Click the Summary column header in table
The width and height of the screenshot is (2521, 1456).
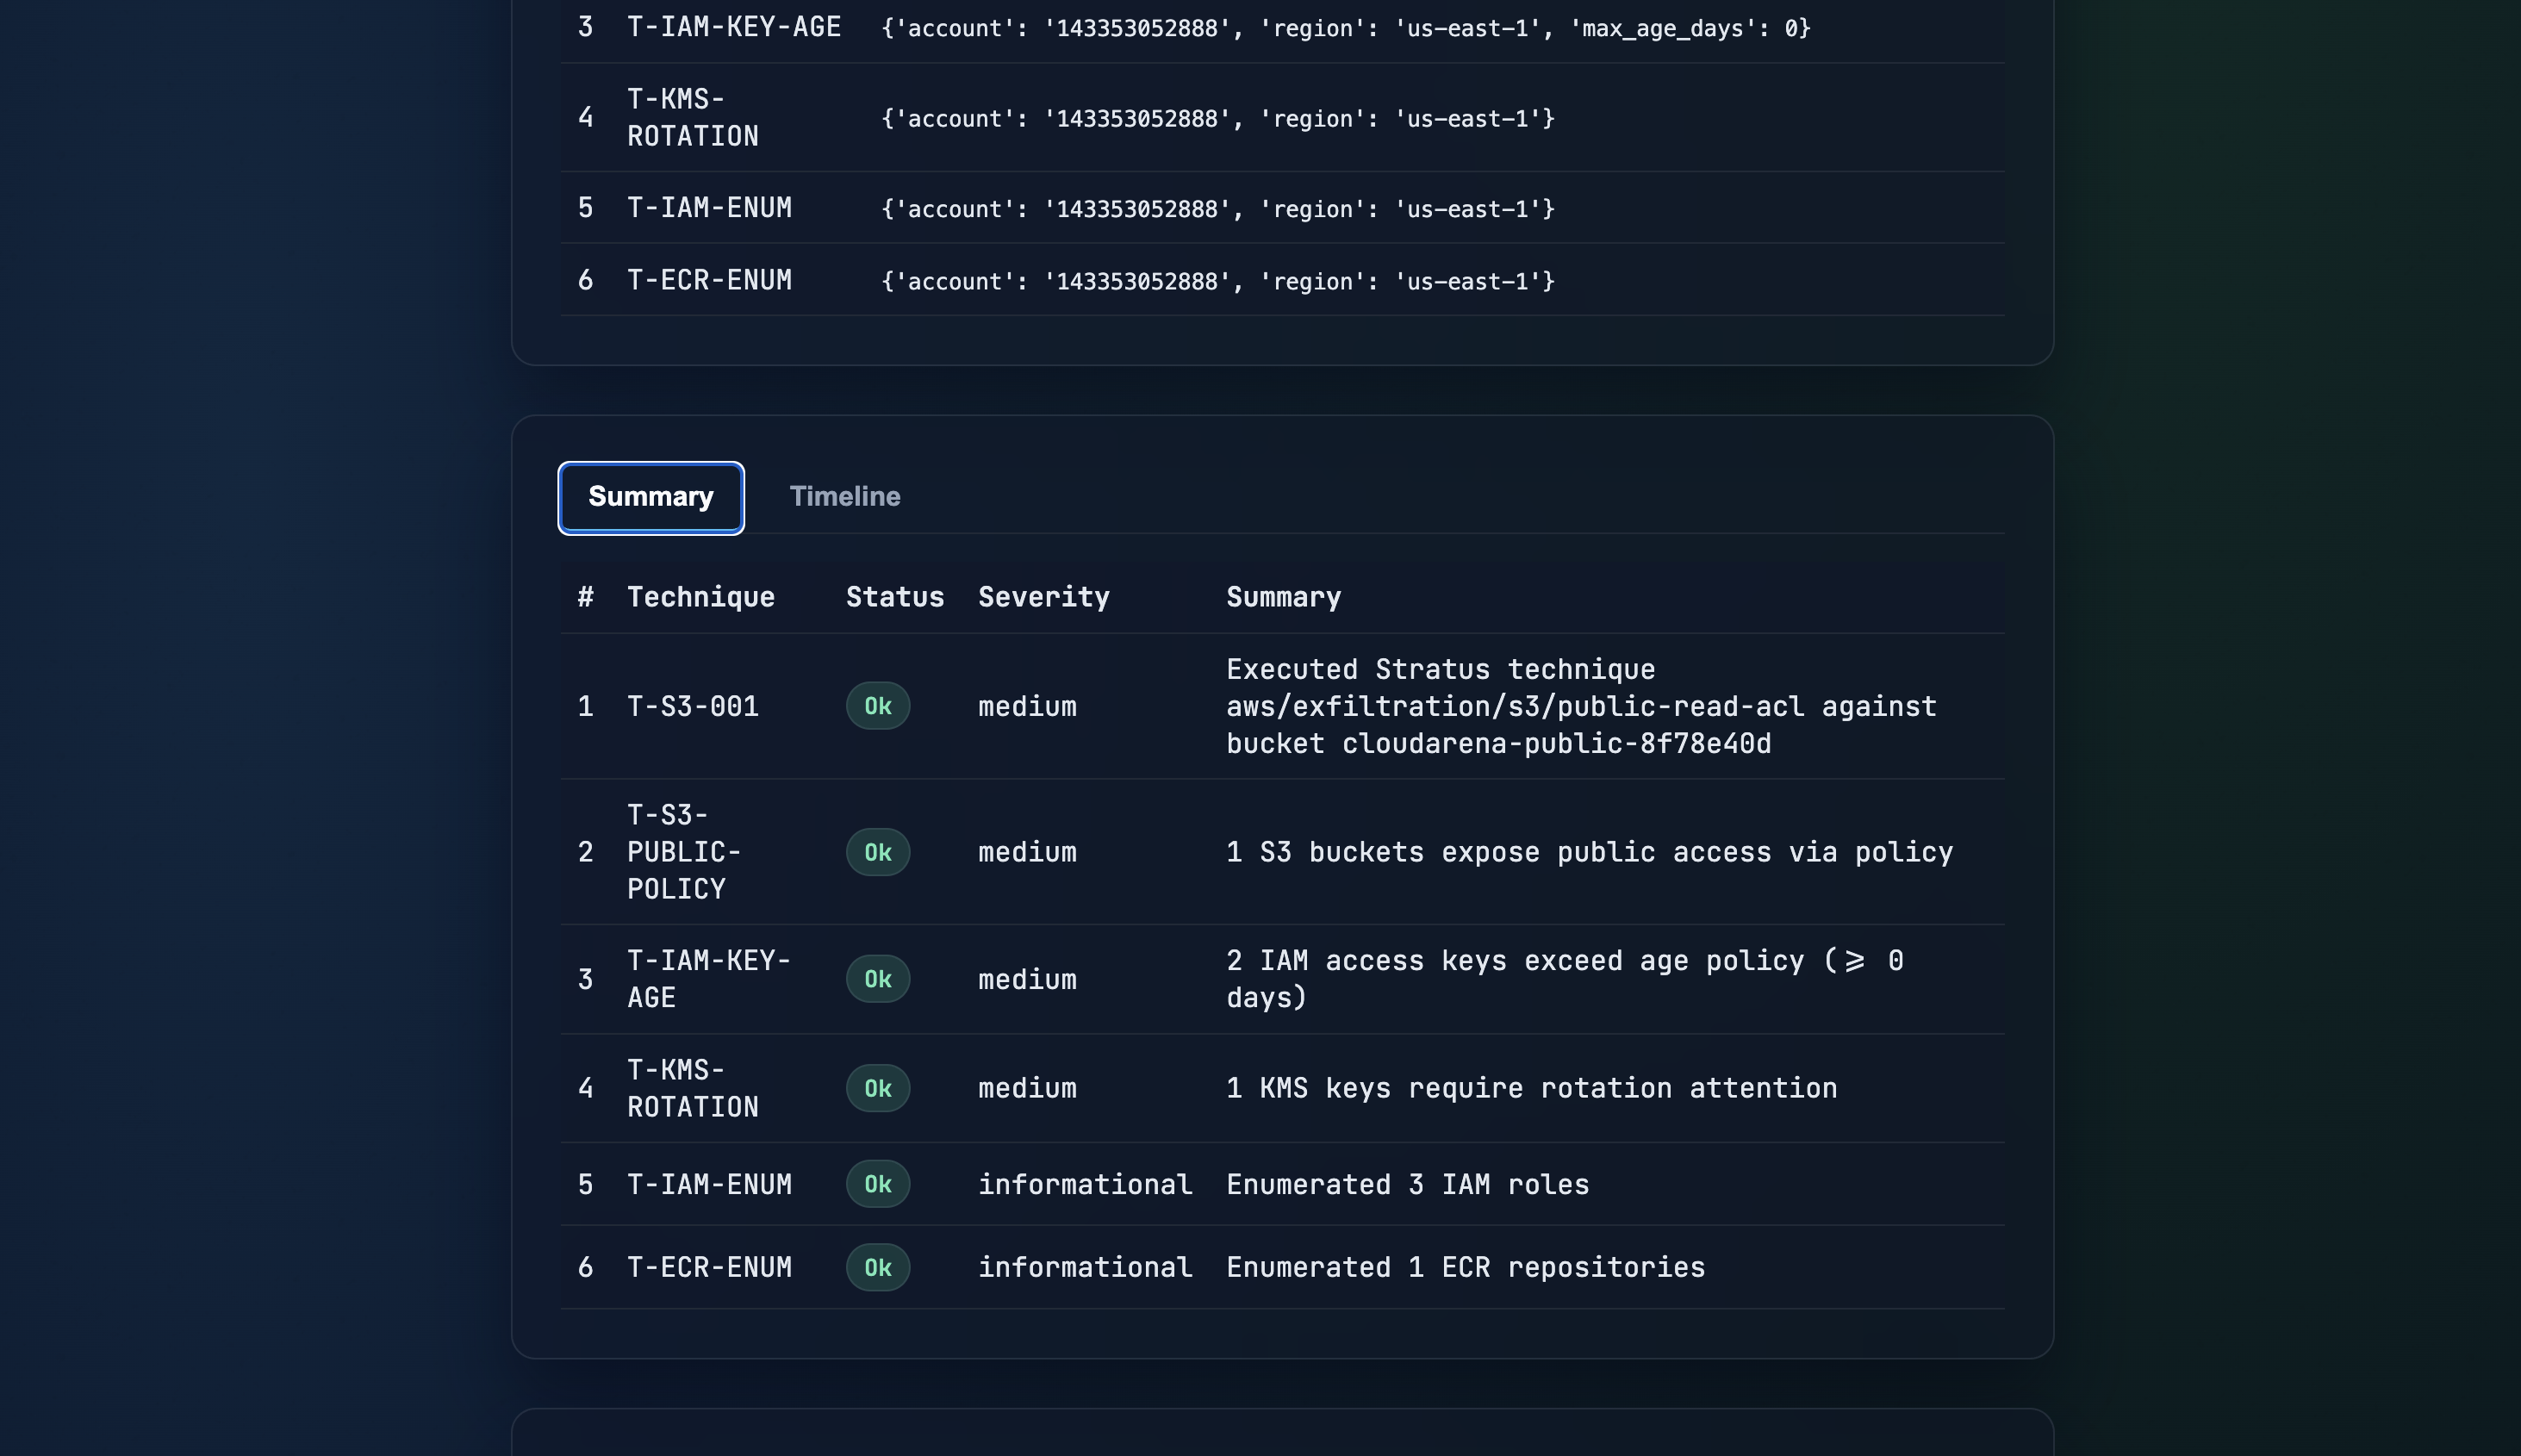click(x=1283, y=597)
